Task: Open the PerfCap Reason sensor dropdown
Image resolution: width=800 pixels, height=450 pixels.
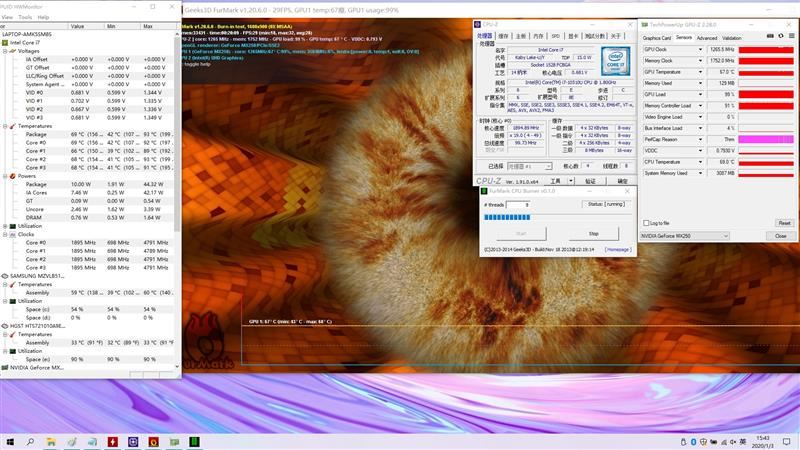Action: pos(700,139)
